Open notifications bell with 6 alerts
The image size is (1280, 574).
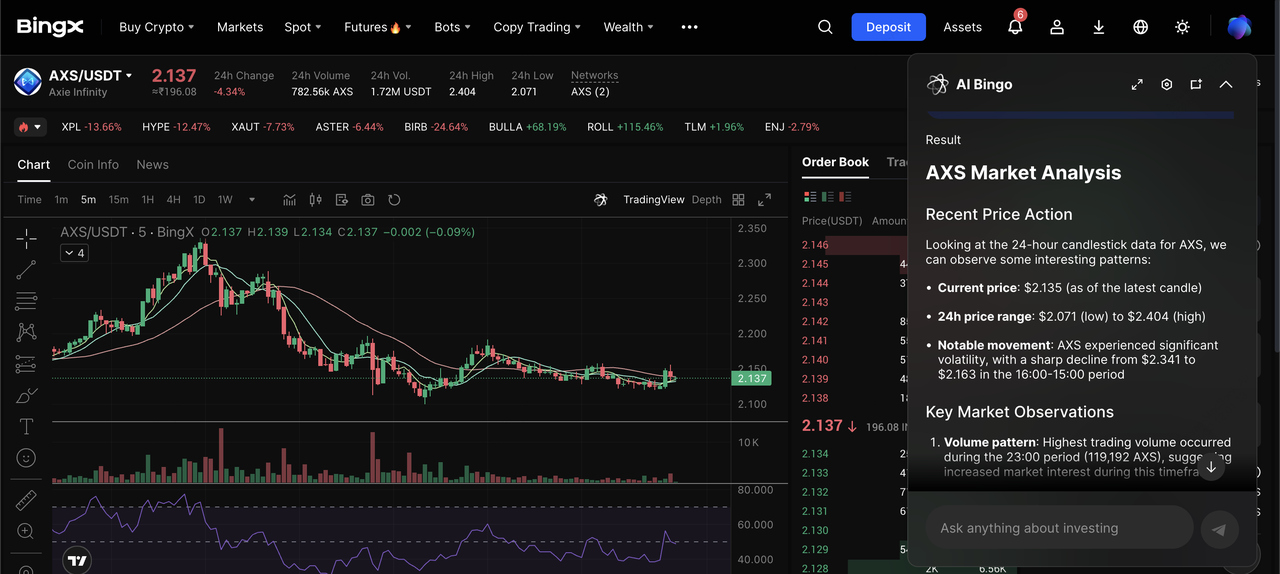click(x=1015, y=27)
